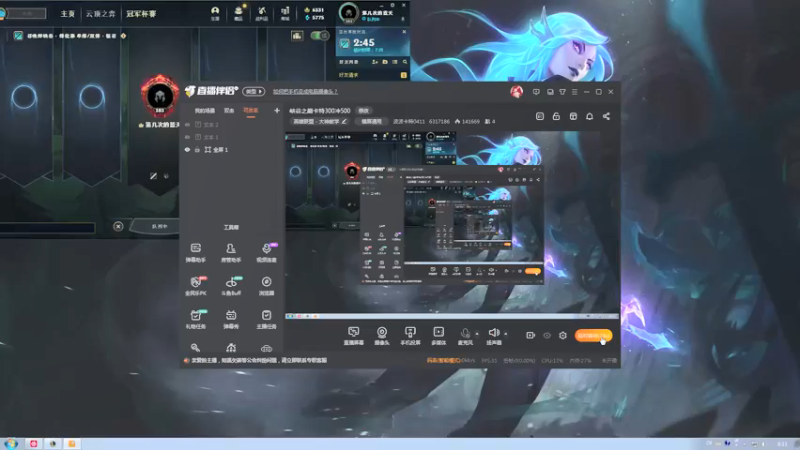Open the 斗鱼buff tool
800x450 pixels.
(x=231, y=286)
